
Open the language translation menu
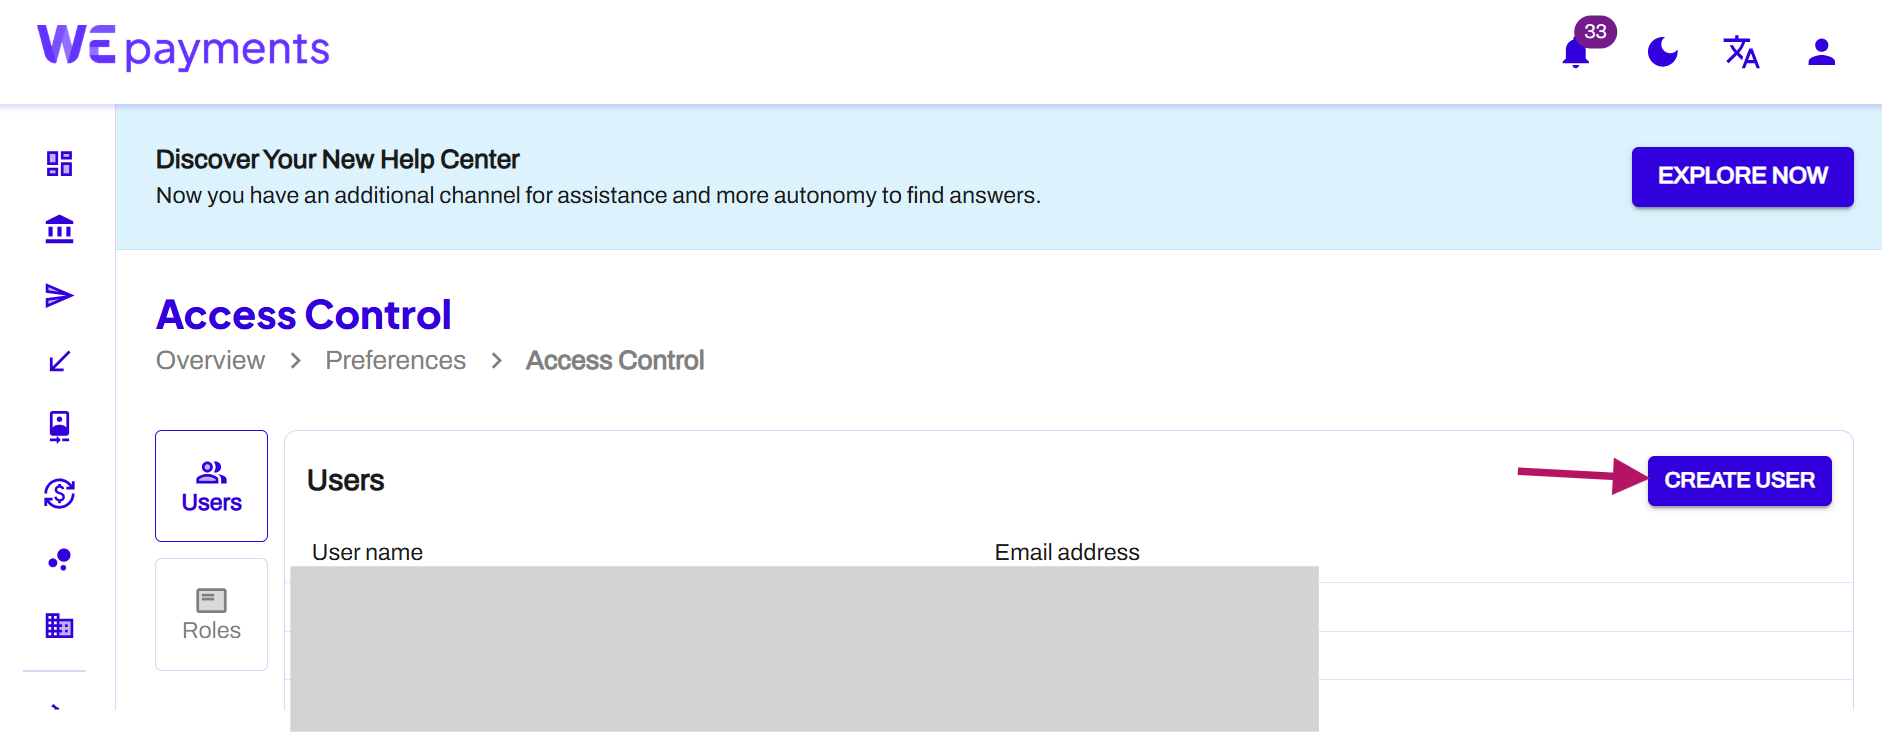[1741, 52]
